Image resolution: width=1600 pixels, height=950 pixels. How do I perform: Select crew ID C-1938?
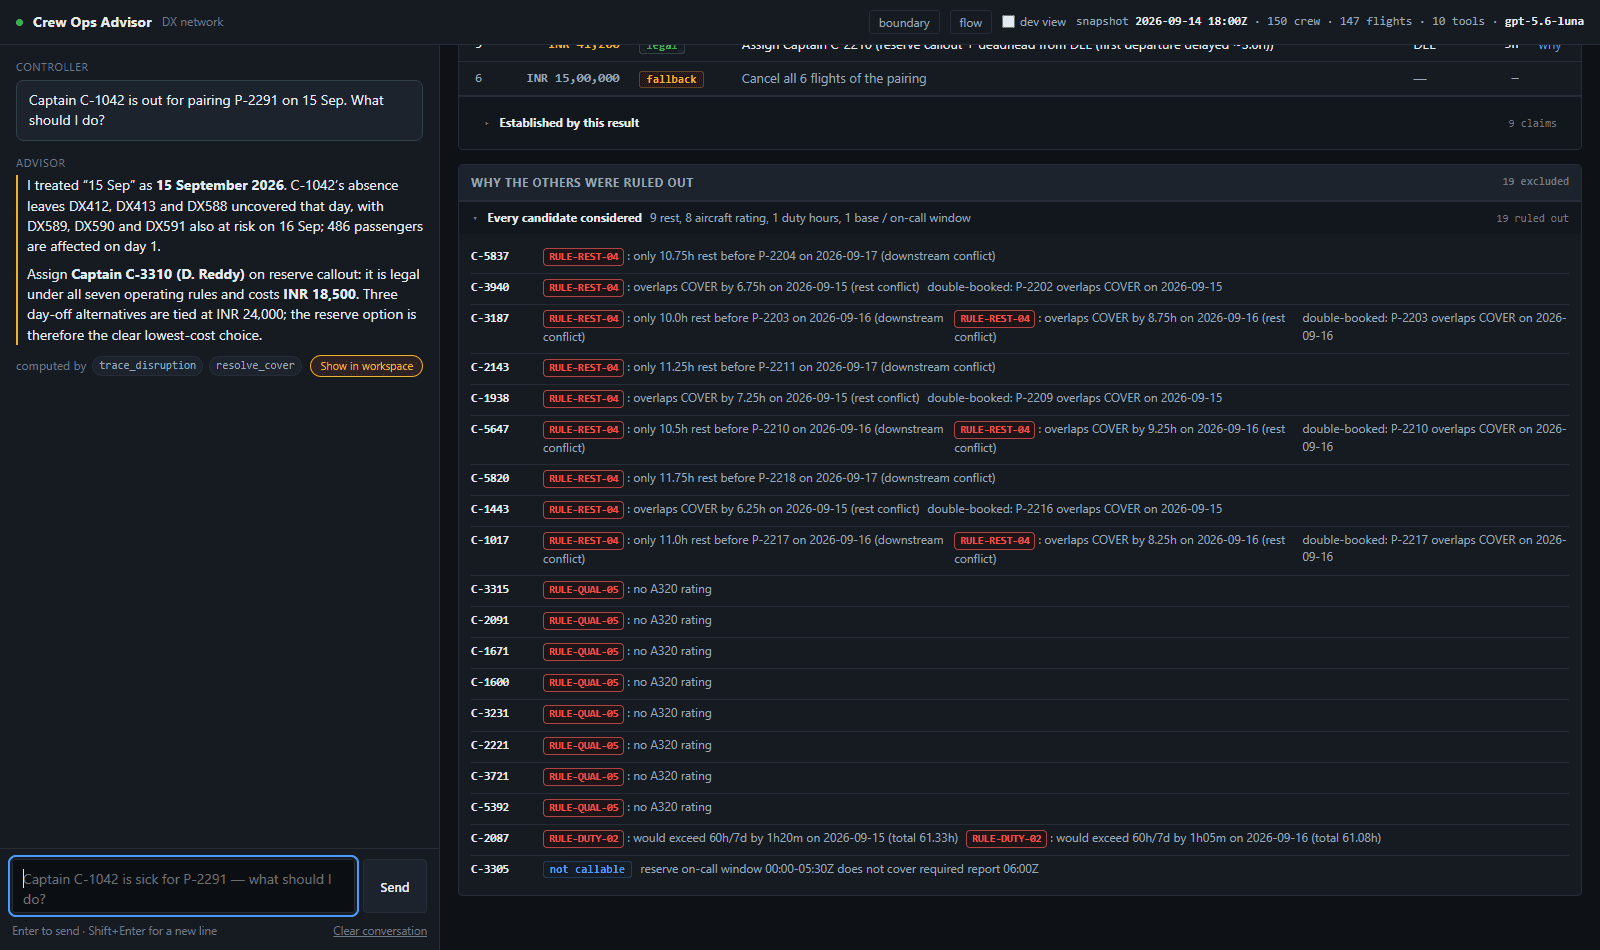coord(490,398)
